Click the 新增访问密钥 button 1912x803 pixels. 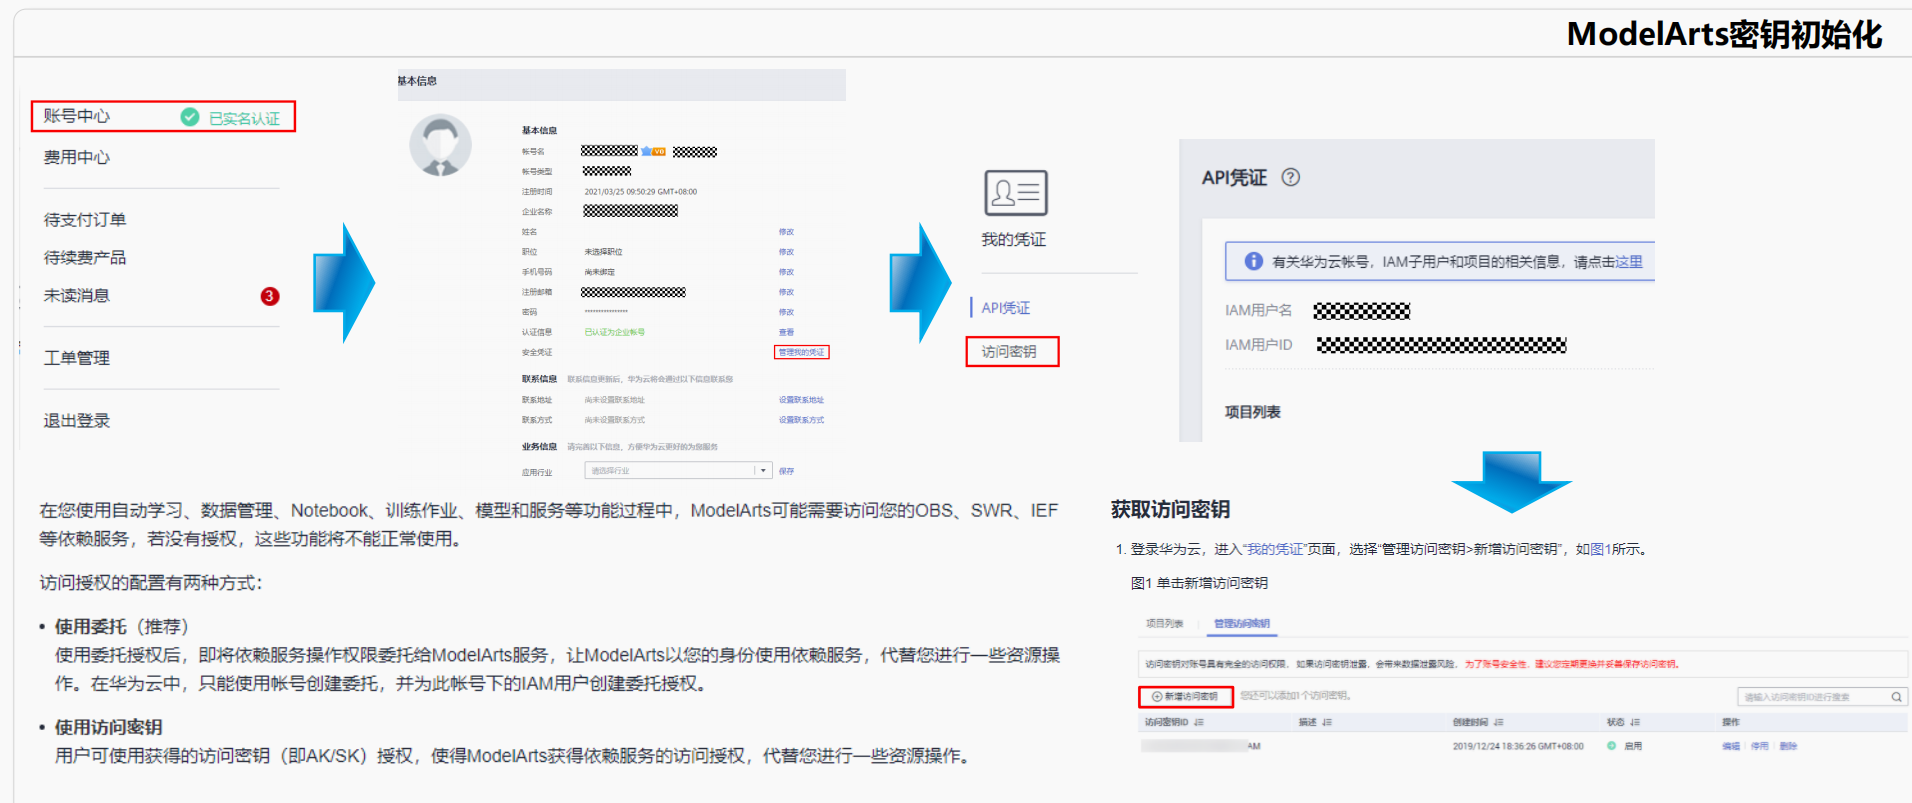coord(1186,696)
